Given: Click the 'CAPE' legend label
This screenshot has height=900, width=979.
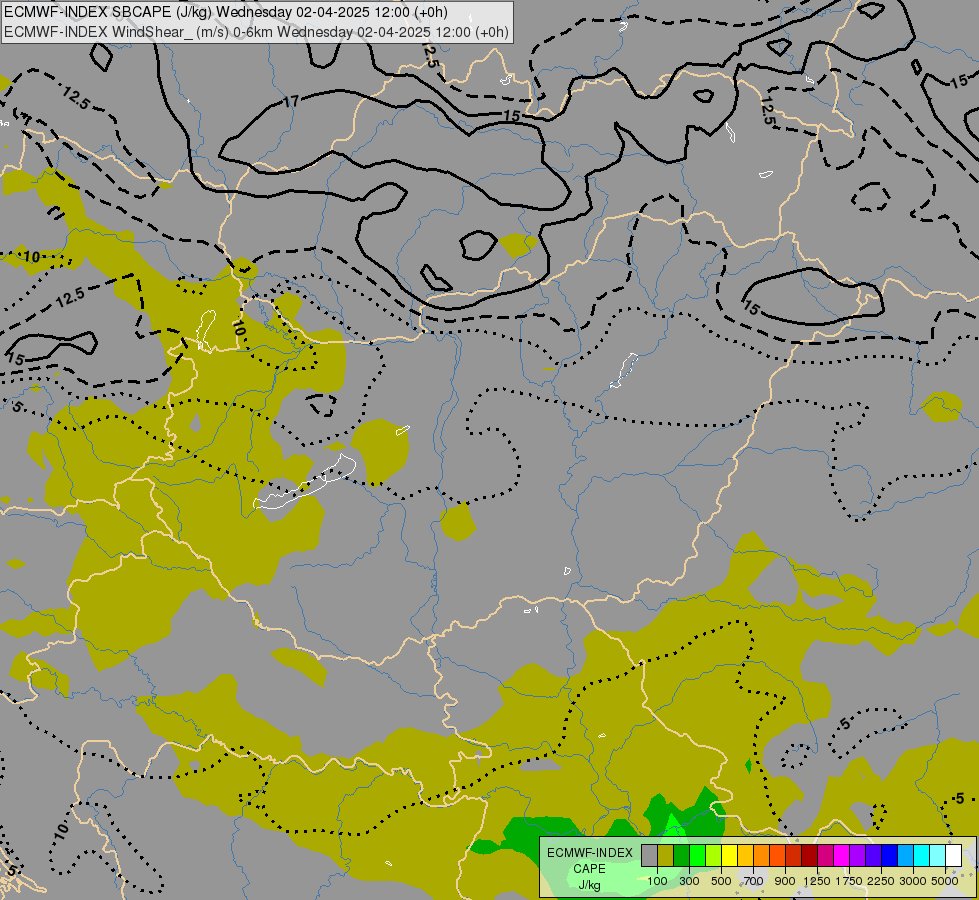Looking at the screenshot, I should 589,869.
